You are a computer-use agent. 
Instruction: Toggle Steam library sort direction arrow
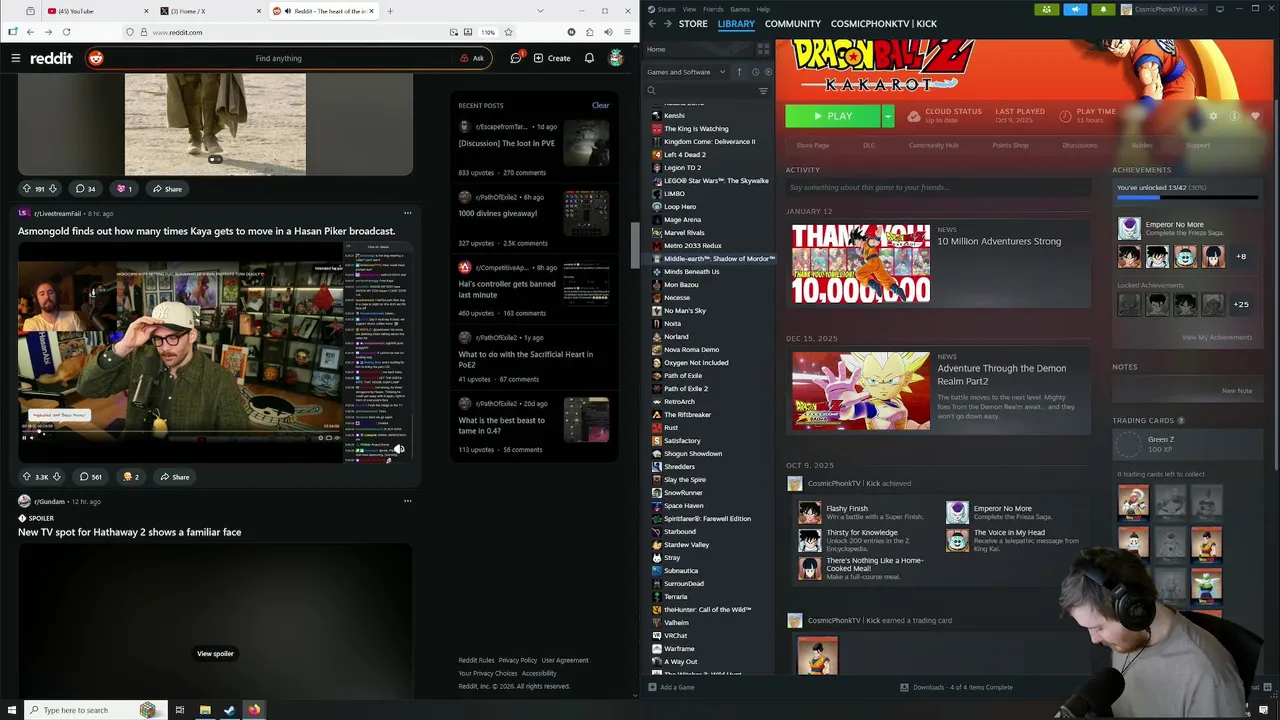740,72
